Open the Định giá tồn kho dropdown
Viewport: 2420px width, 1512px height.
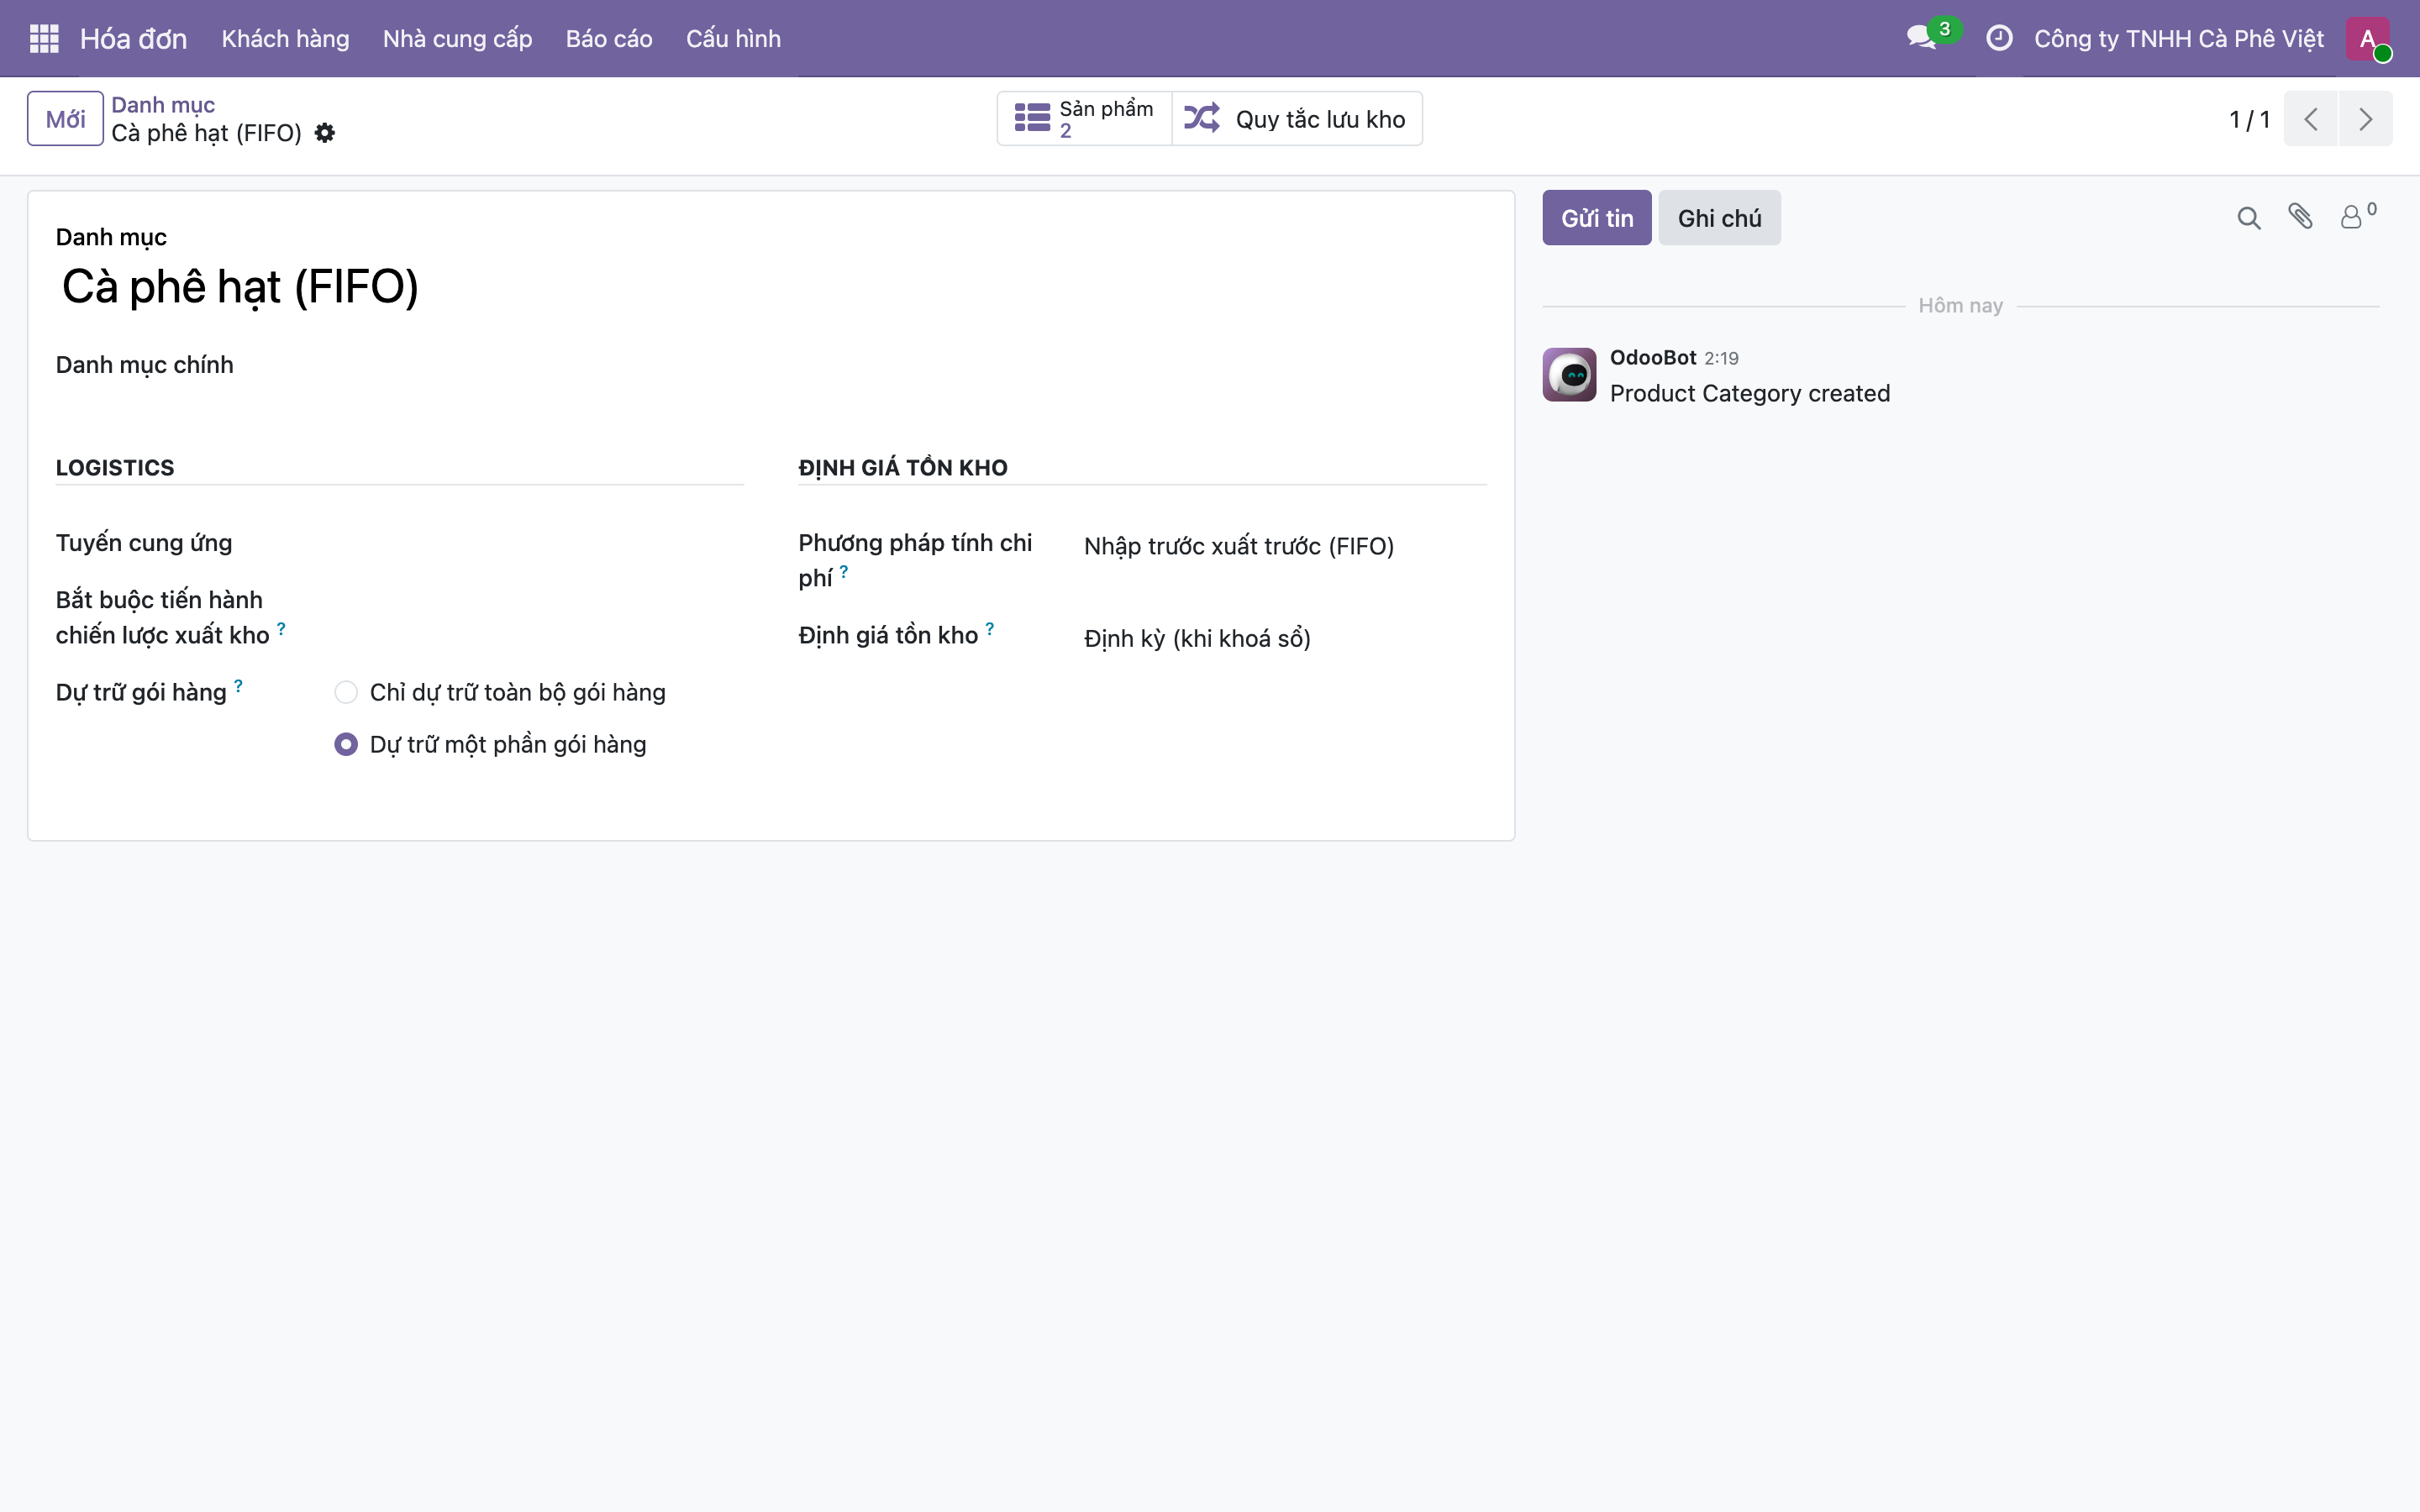pyautogui.click(x=1284, y=638)
